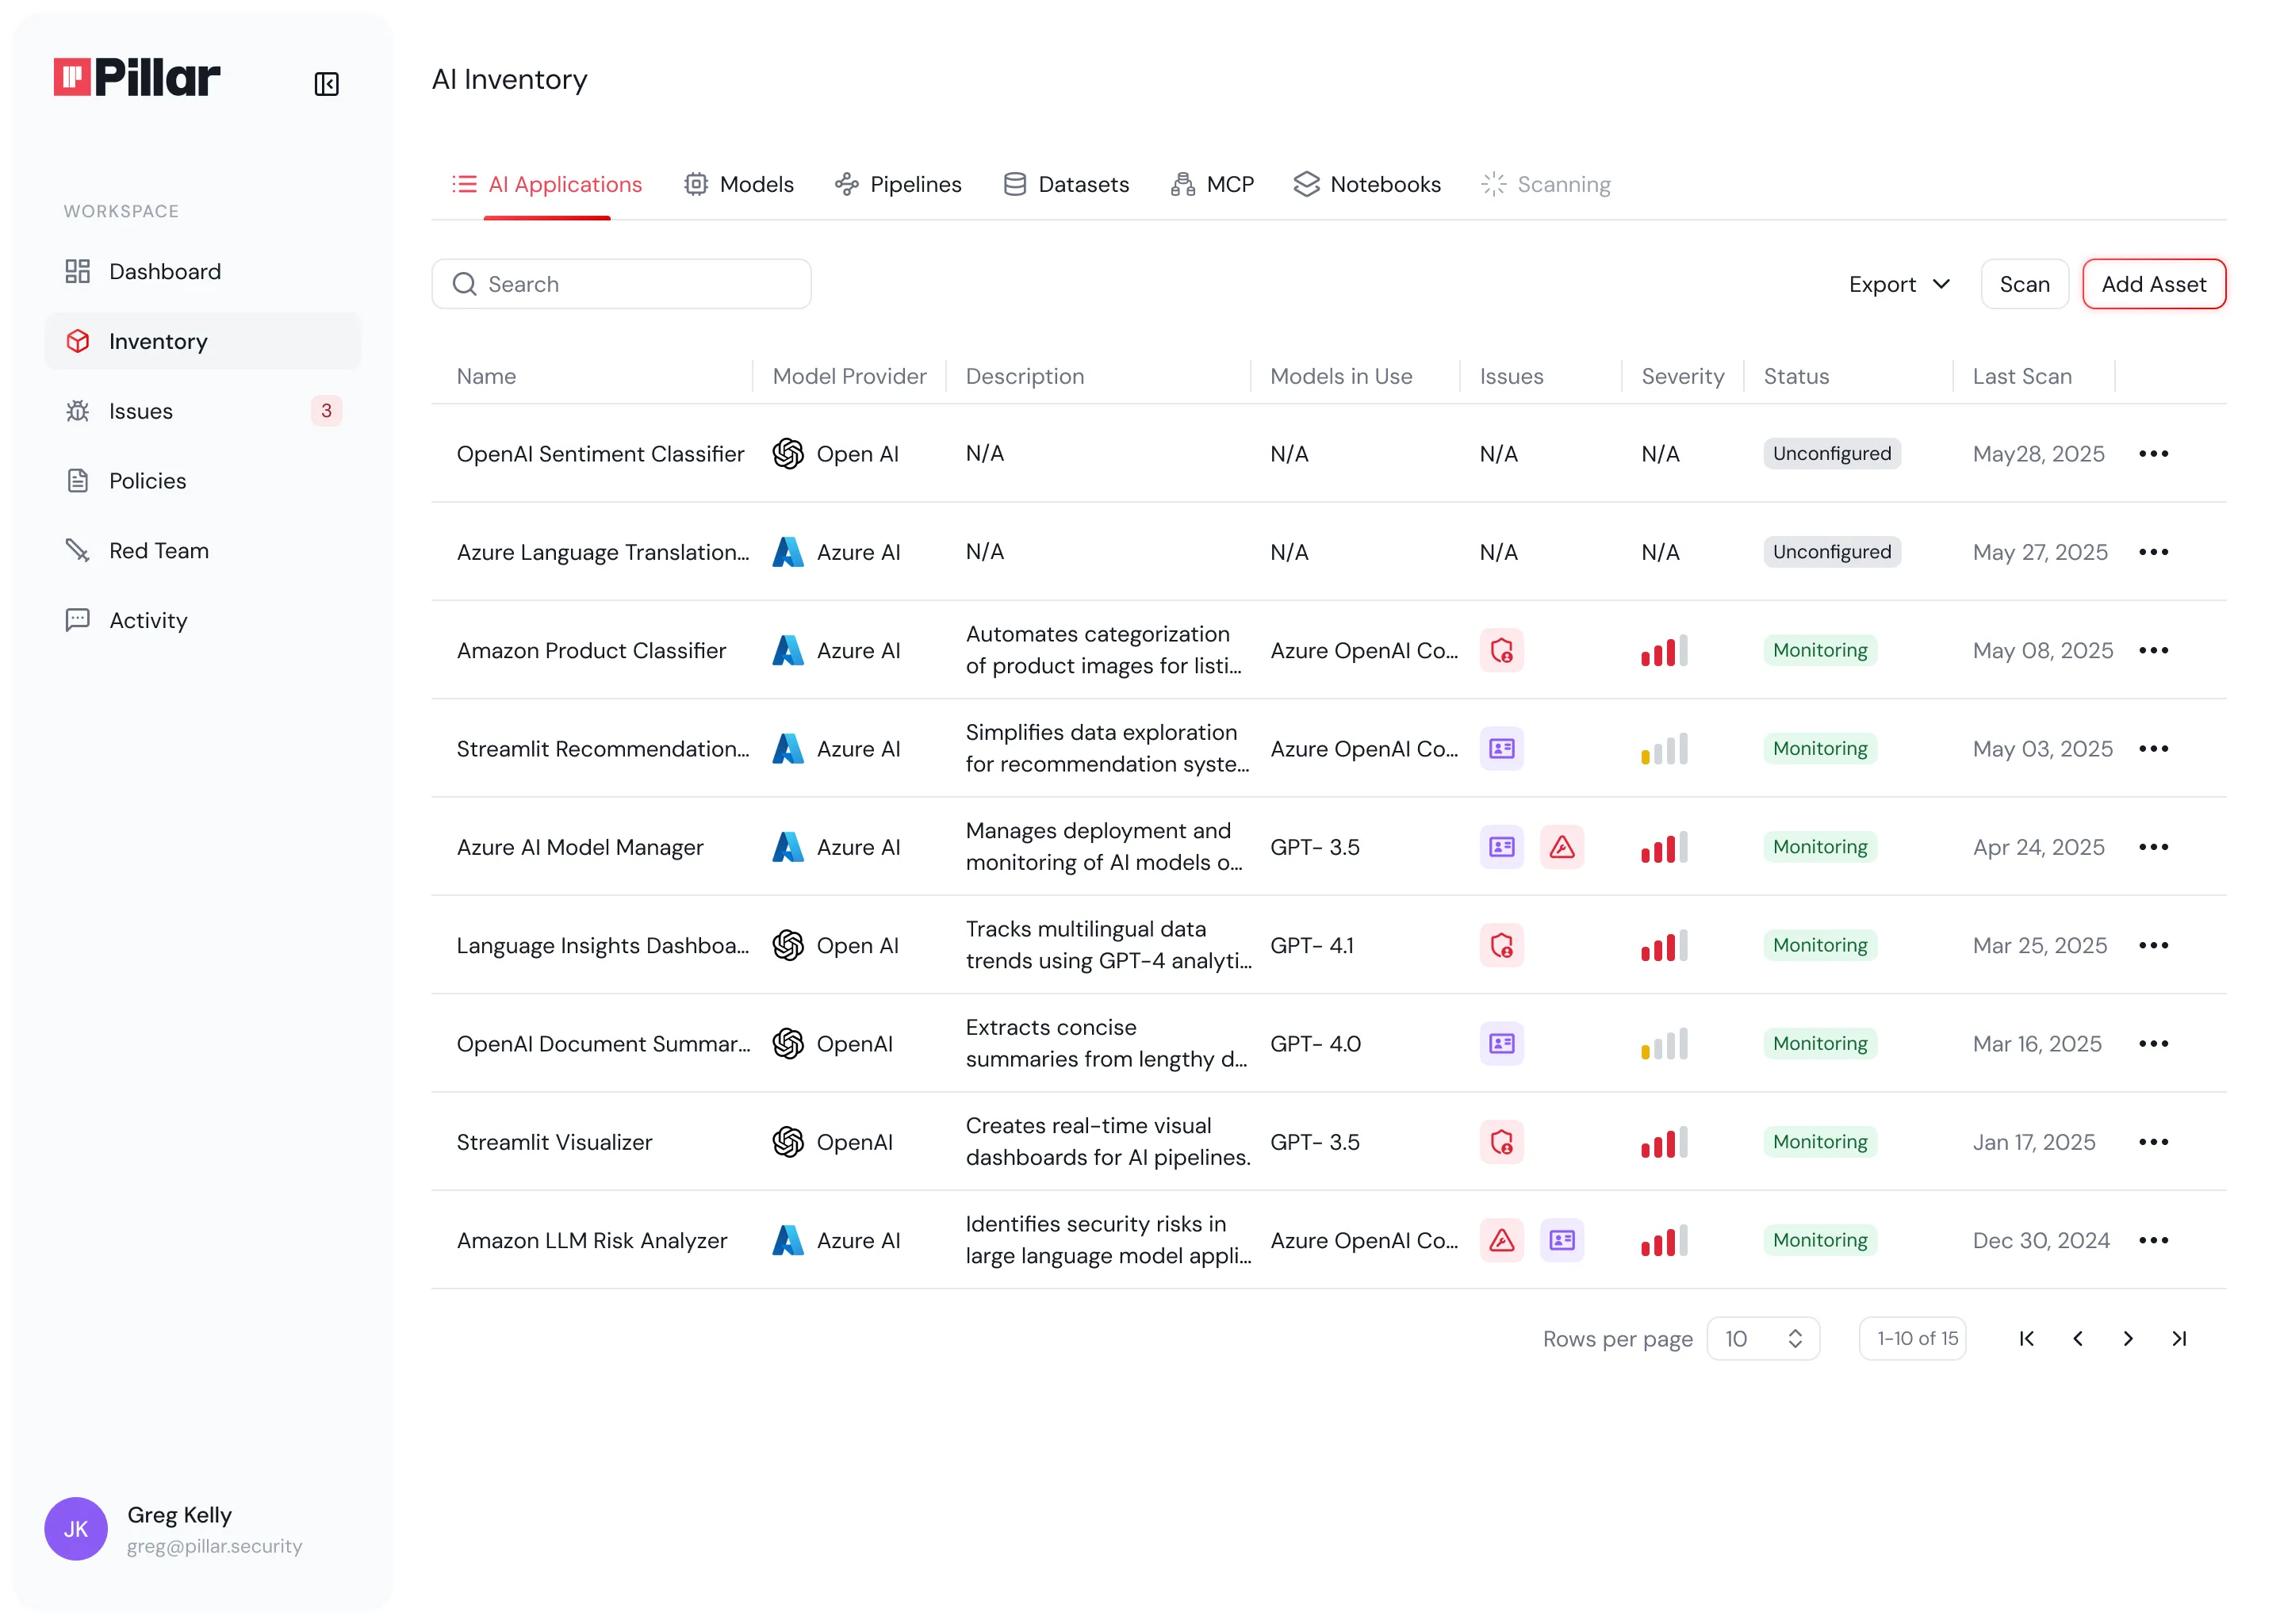Go to next page arrow
The image size is (2284, 1624).
click(2128, 1339)
